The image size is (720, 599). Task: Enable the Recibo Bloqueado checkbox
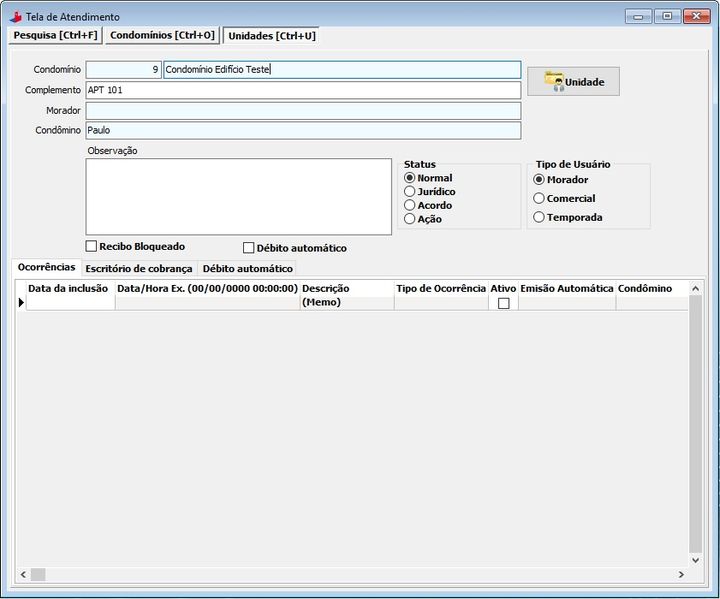pyautogui.click(x=92, y=247)
